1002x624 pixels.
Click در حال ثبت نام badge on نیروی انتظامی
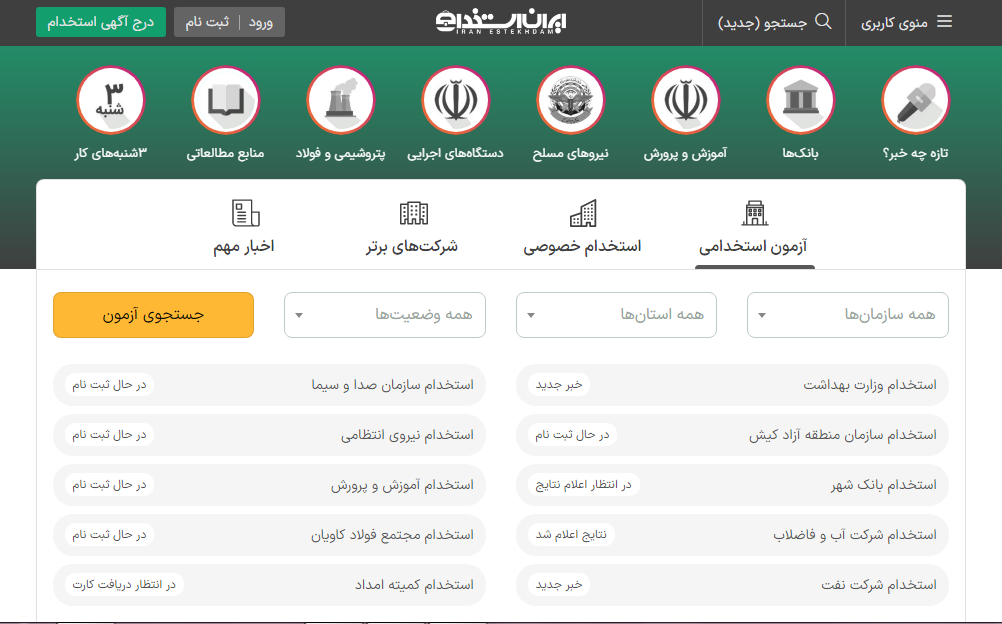109,435
